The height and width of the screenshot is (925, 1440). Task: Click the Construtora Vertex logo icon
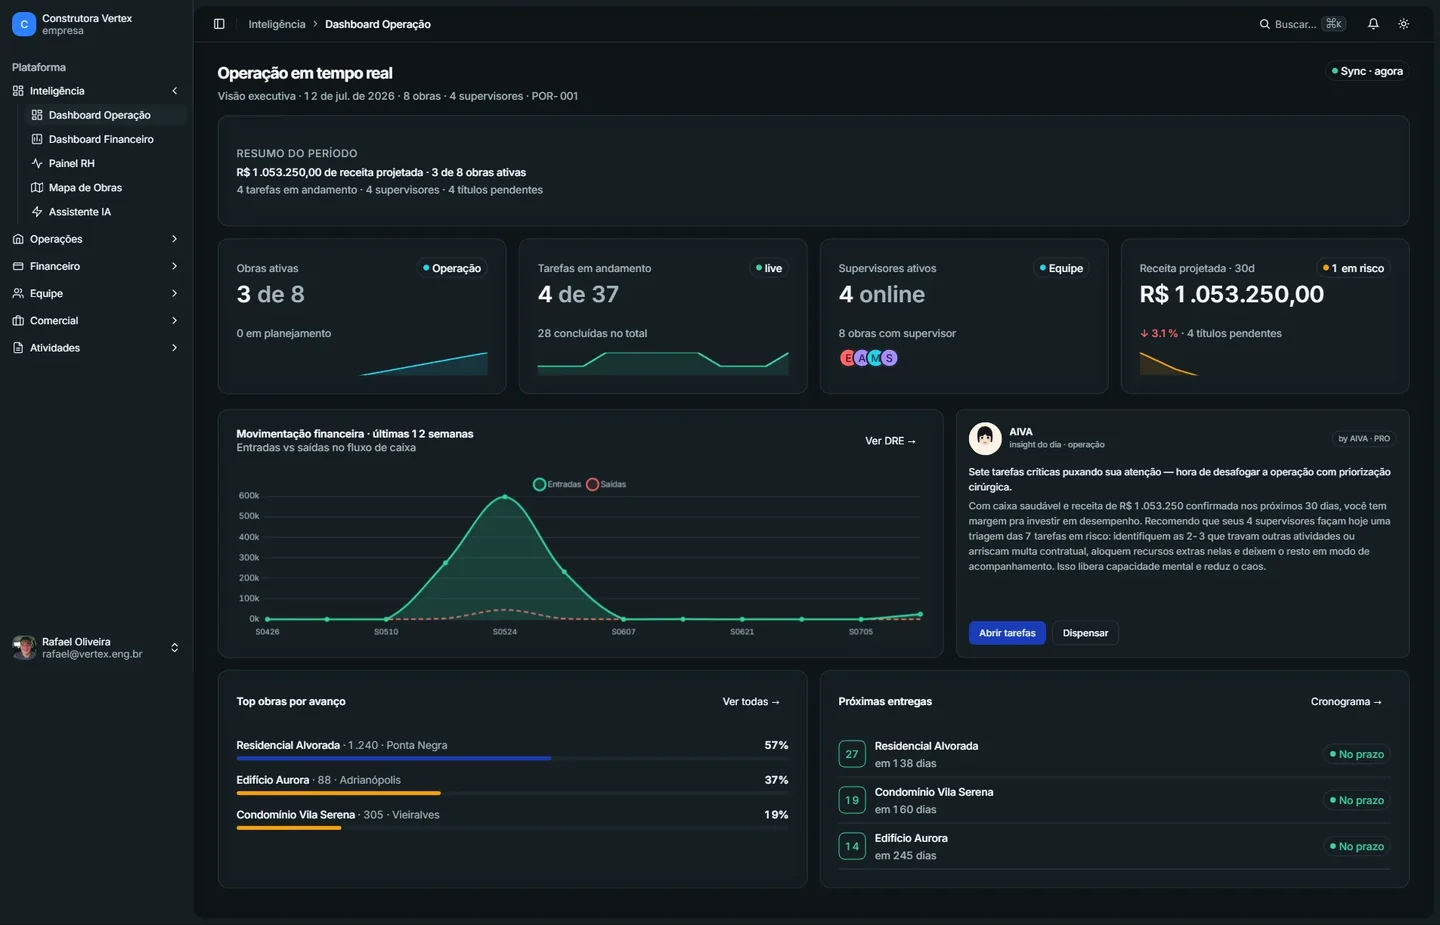pos(24,24)
